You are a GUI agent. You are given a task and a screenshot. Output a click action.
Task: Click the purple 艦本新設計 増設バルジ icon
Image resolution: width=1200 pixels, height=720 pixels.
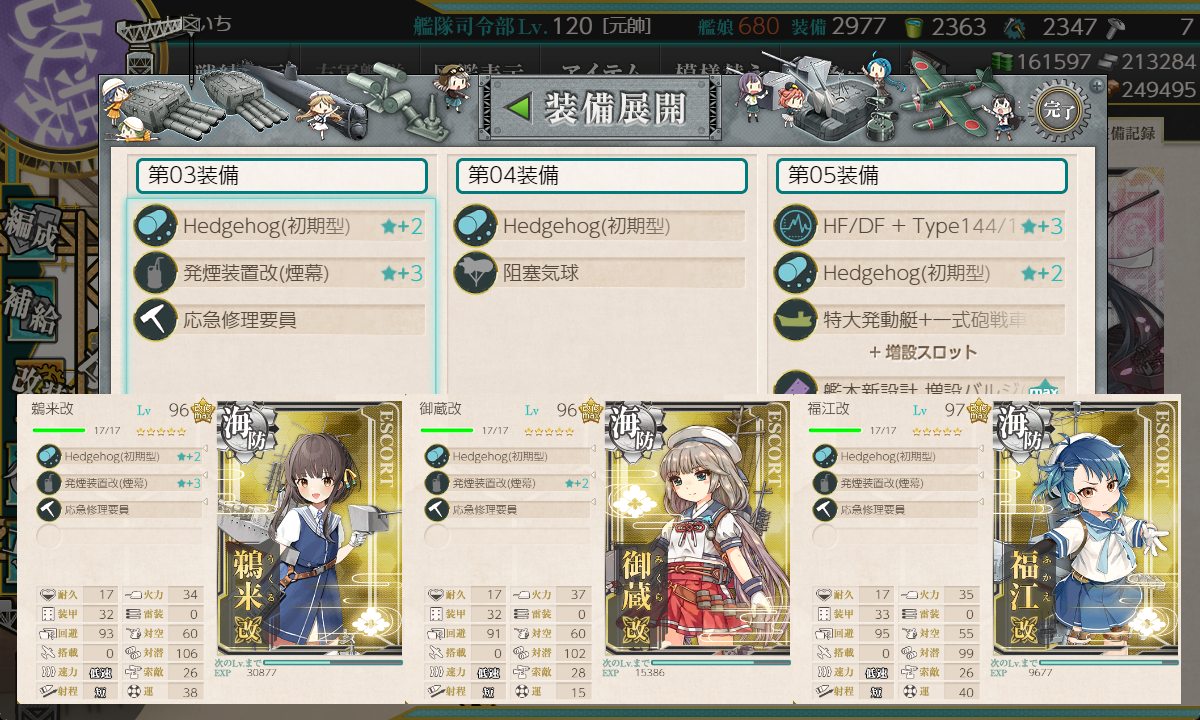tap(795, 387)
